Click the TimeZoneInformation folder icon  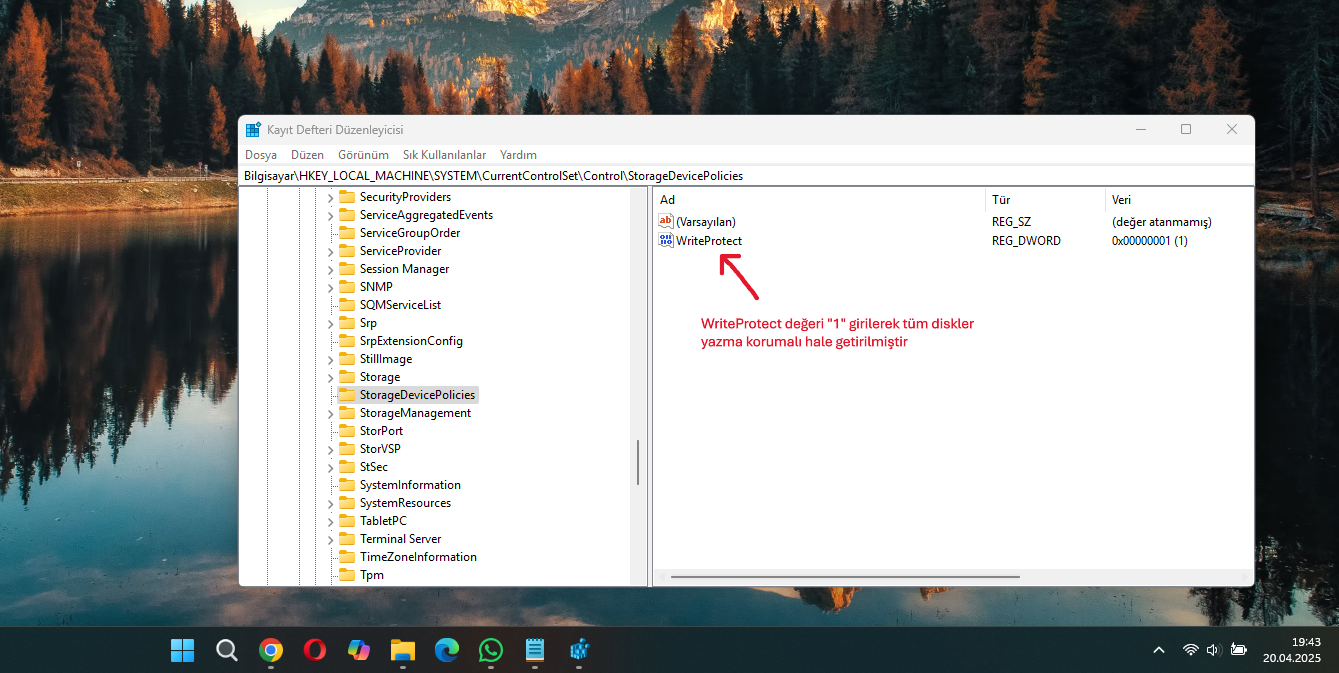point(347,557)
